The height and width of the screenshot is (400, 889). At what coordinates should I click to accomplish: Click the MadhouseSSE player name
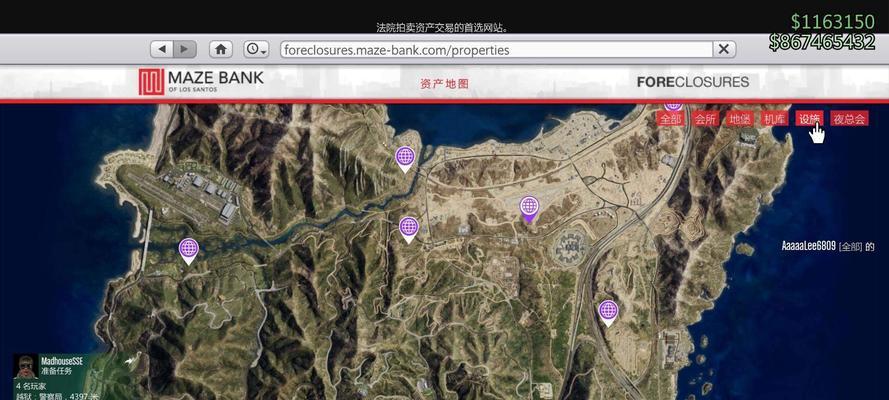[x=63, y=361]
